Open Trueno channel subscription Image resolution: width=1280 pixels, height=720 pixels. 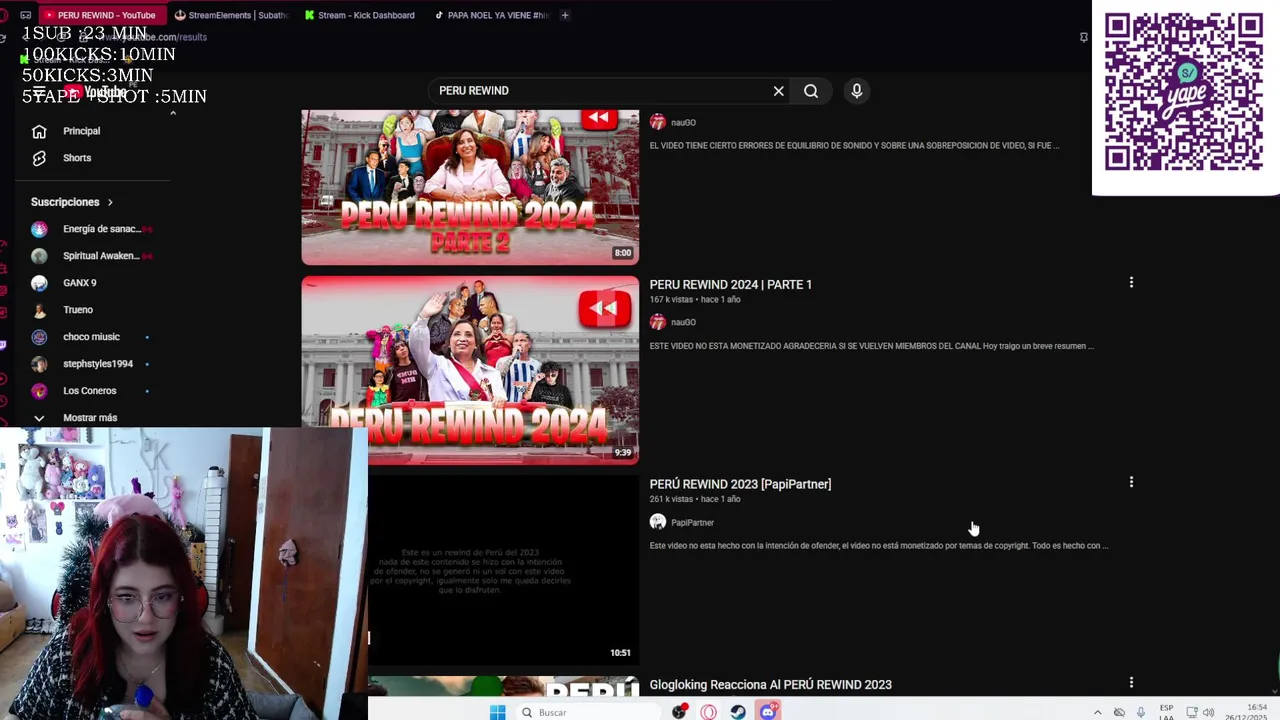pyautogui.click(x=63, y=310)
